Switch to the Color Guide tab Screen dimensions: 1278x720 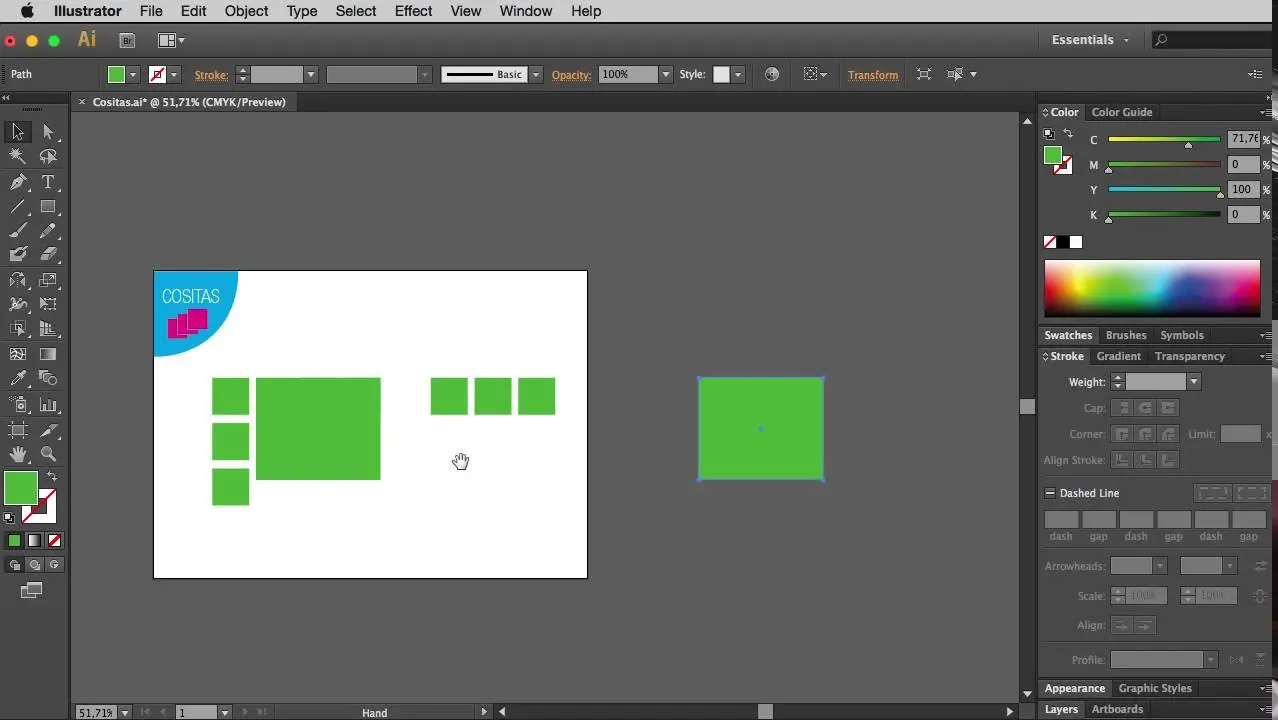[x=1121, y=112]
